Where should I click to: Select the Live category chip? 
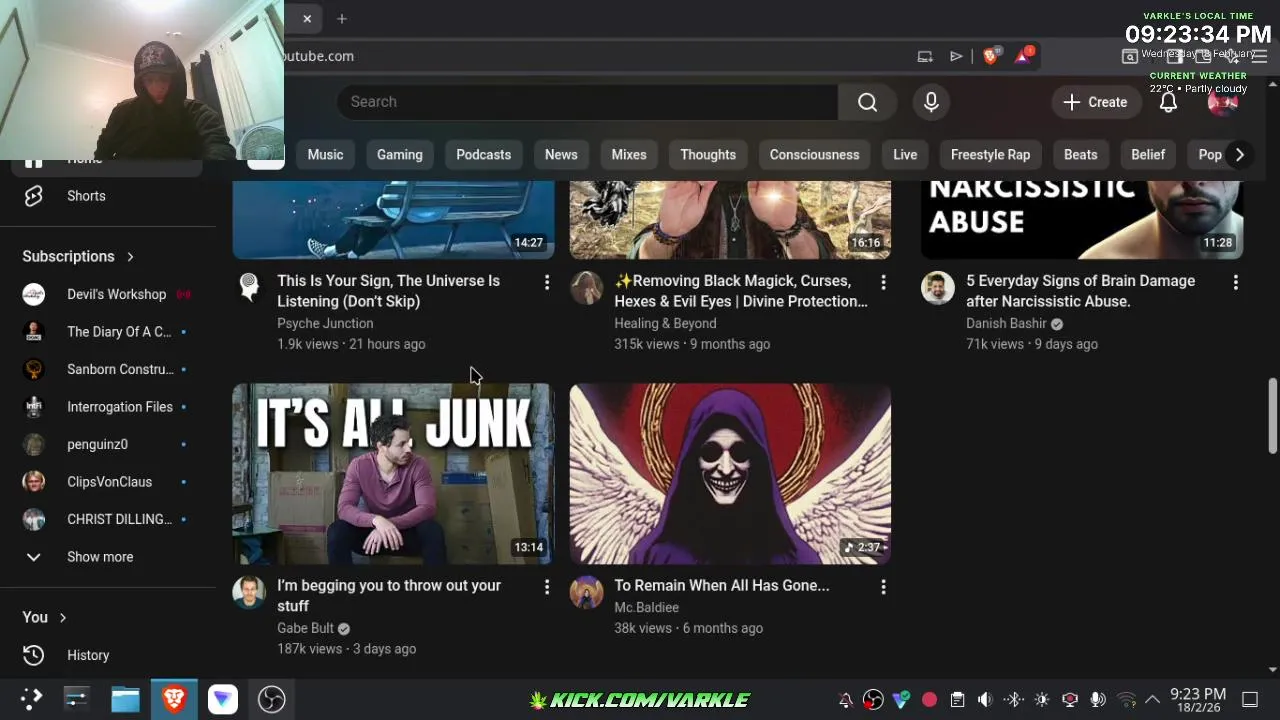pos(905,155)
